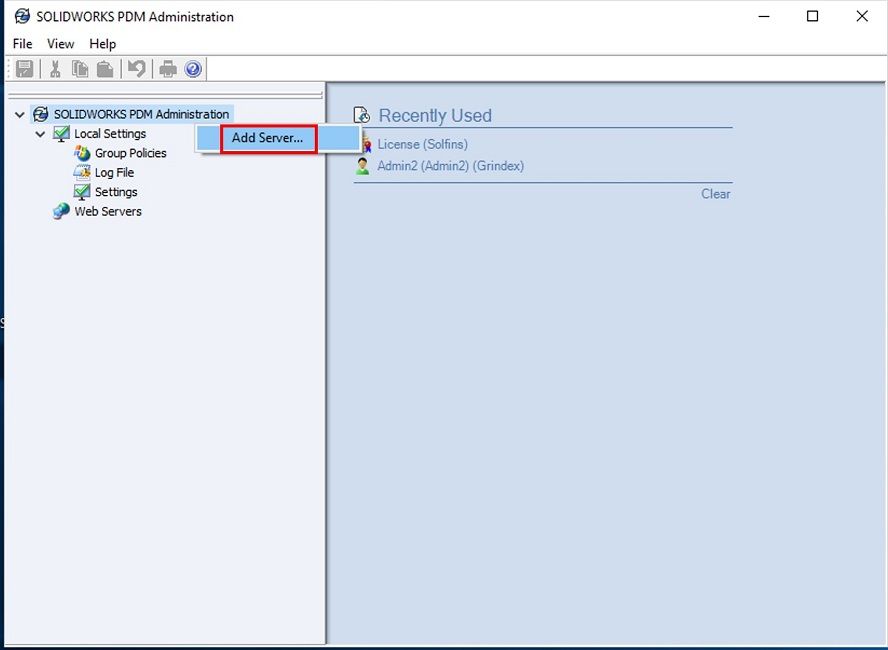Select Group Policies in the tree
This screenshot has height=650, width=888.
point(130,153)
